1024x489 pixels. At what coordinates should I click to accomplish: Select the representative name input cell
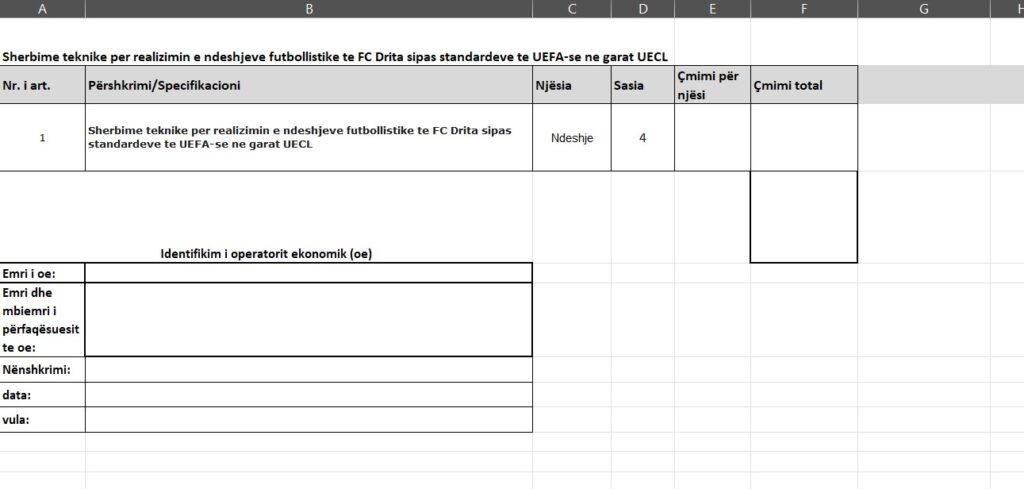(x=308, y=320)
